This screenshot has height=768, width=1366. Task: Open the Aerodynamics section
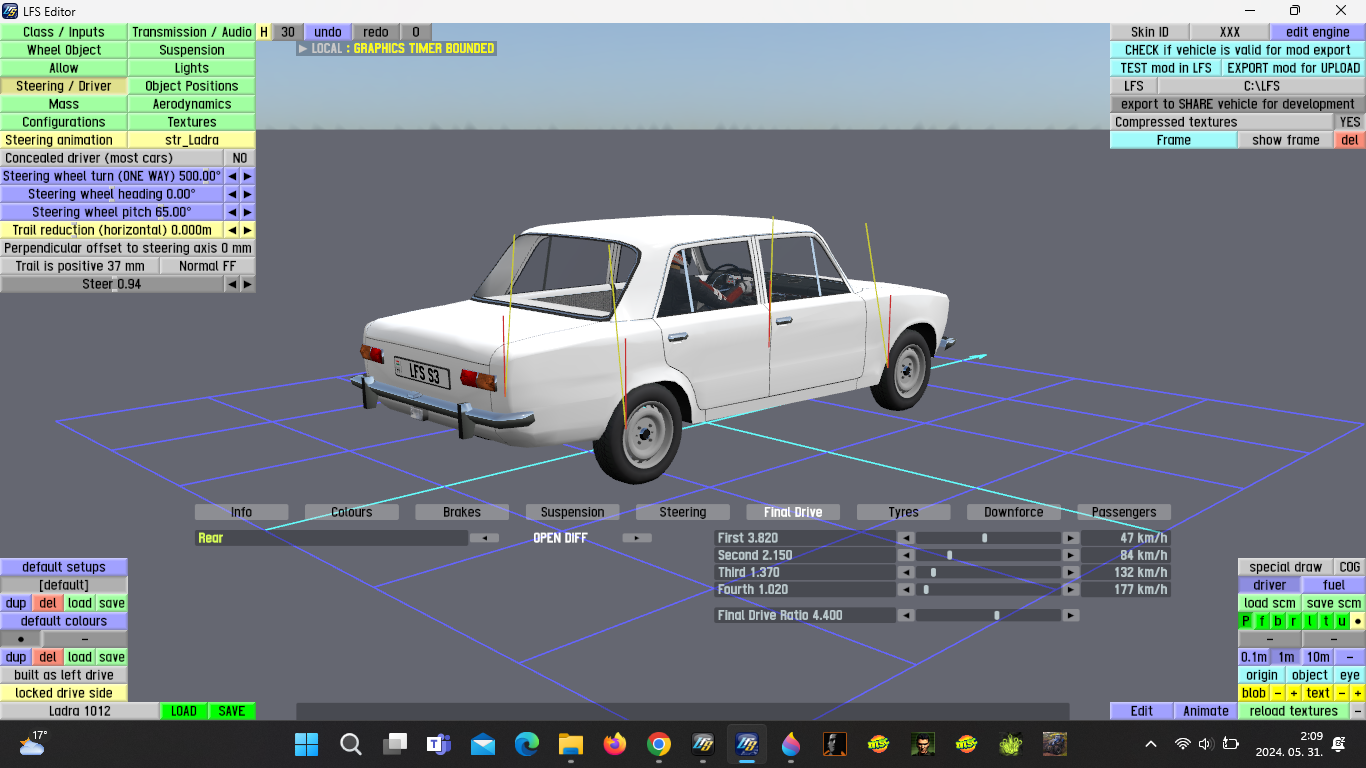192,104
